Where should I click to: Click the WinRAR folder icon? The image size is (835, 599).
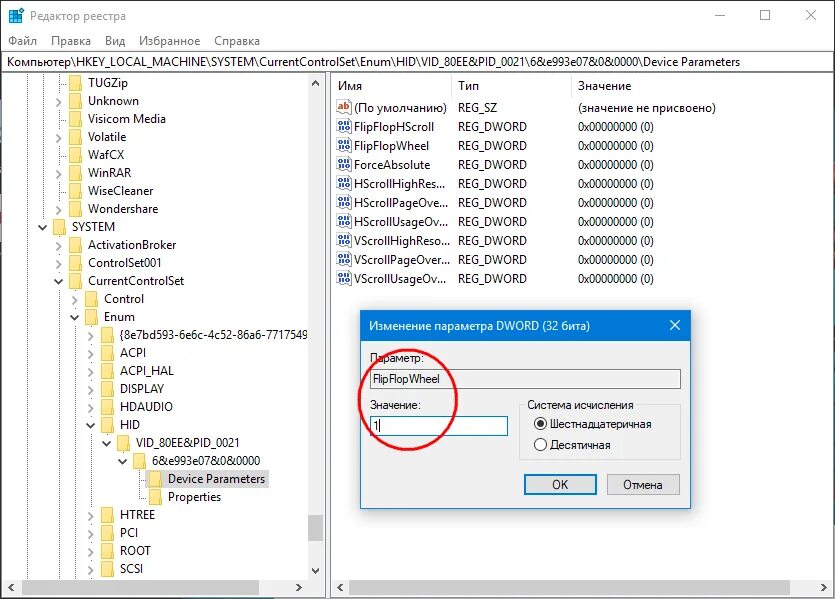(x=76, y=173)
